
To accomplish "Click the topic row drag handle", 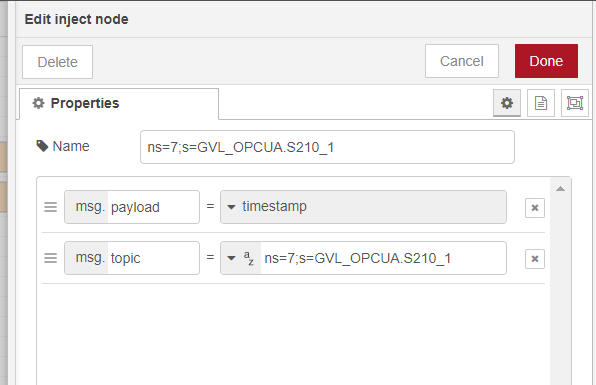I will 51,258.
